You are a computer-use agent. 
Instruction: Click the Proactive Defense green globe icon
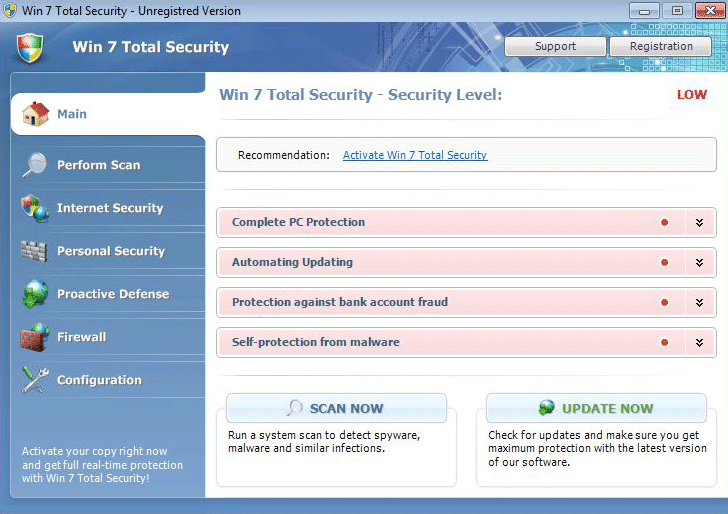pyautogui.click(x=35, y=294)
